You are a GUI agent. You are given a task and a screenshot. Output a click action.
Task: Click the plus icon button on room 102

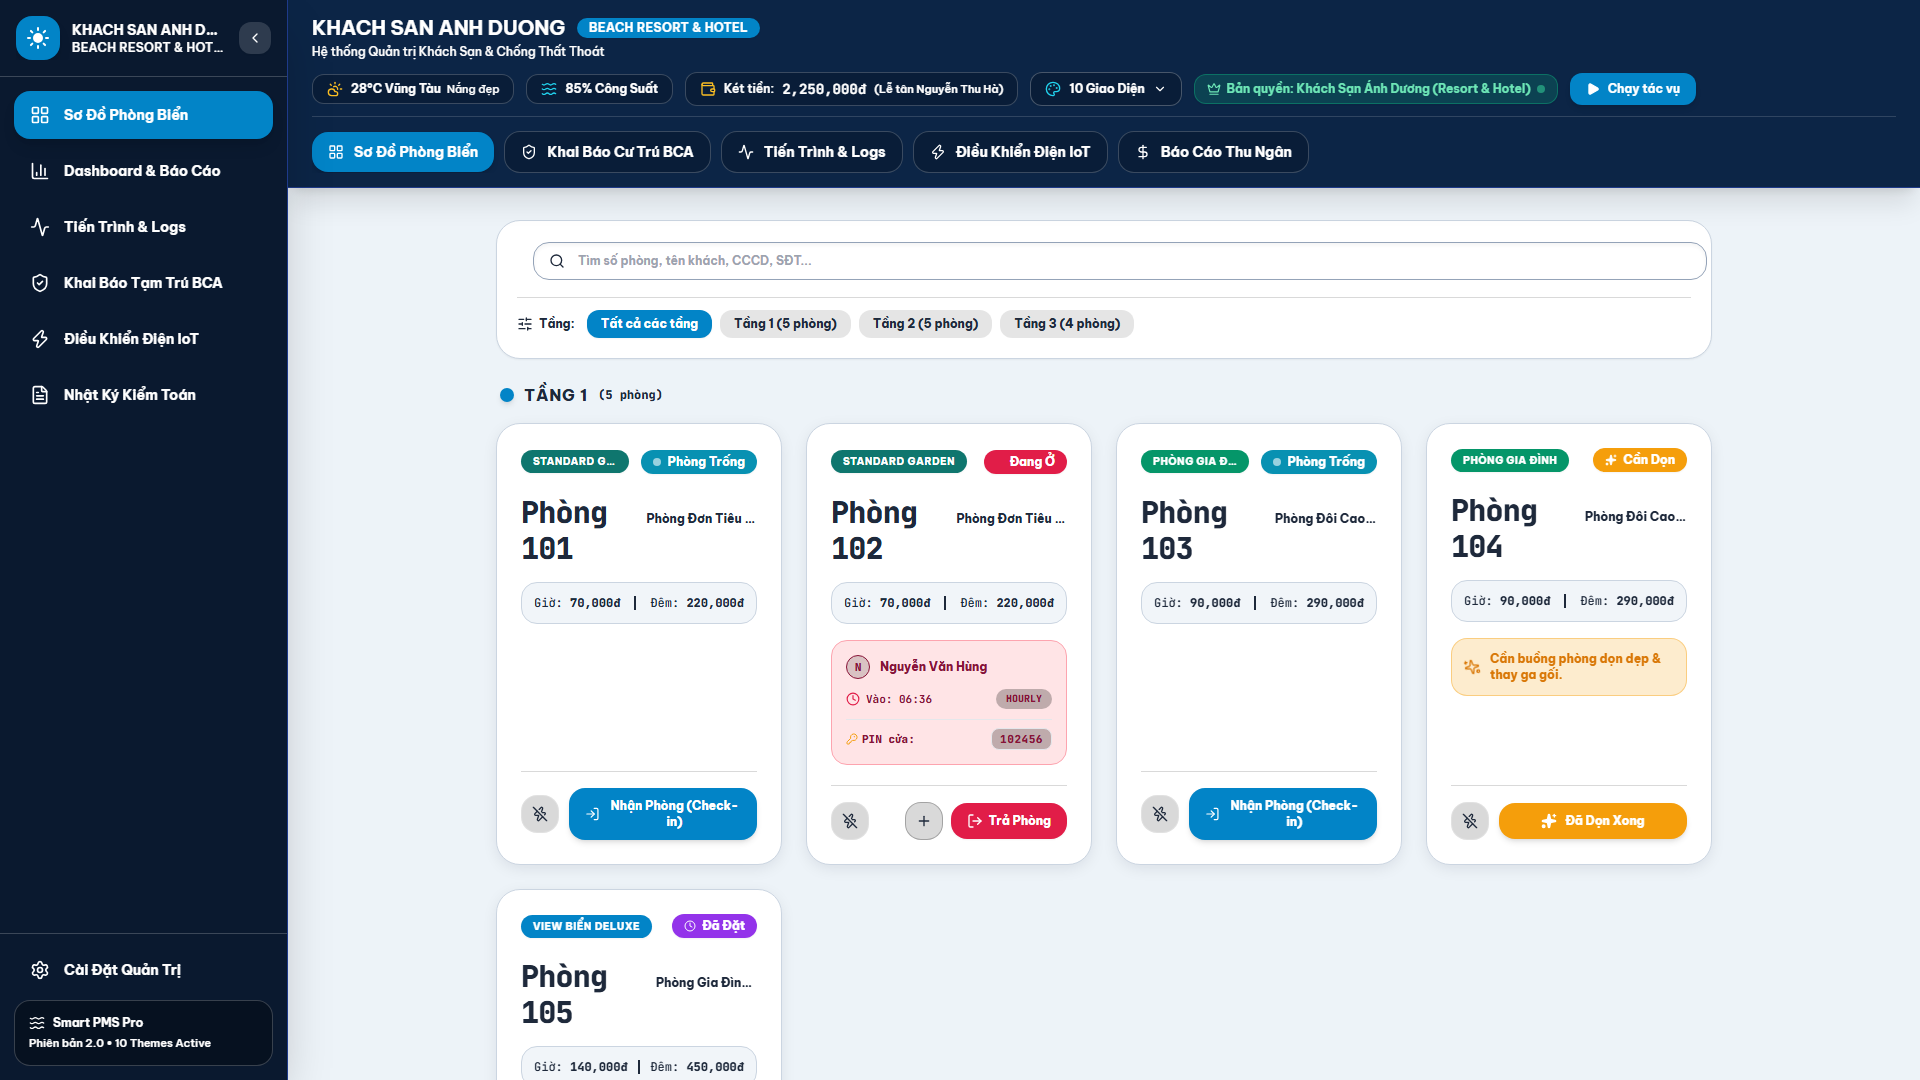[924, 821]
